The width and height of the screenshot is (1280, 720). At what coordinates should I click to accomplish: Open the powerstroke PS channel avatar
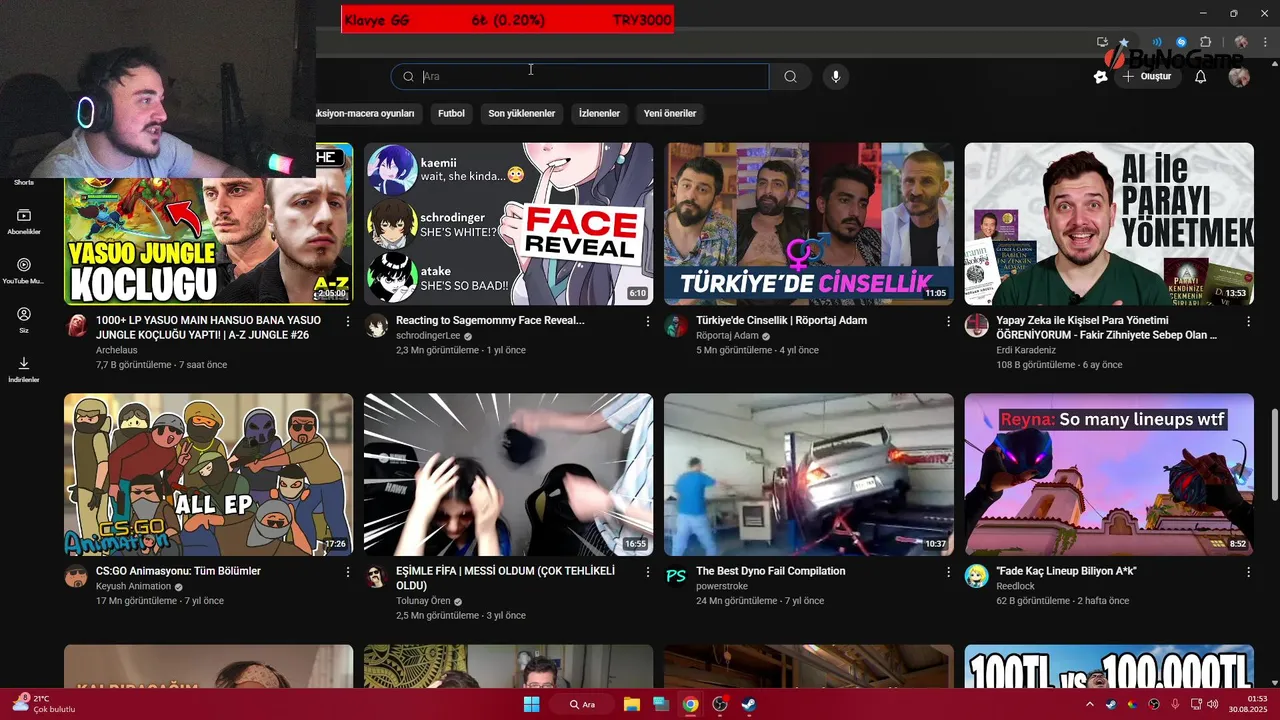[x=676, y=576]
